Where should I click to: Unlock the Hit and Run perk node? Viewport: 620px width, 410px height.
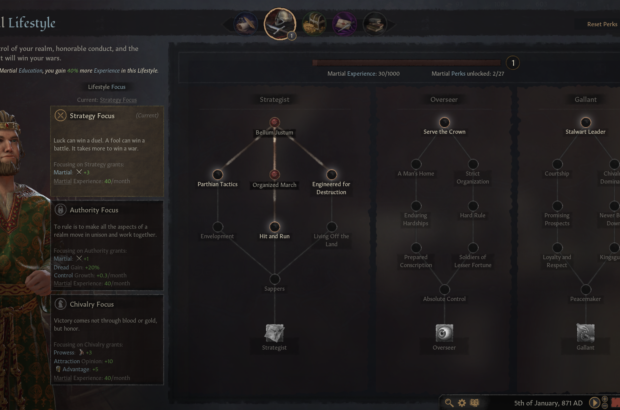pyautogui.click(x=274, y=227)
